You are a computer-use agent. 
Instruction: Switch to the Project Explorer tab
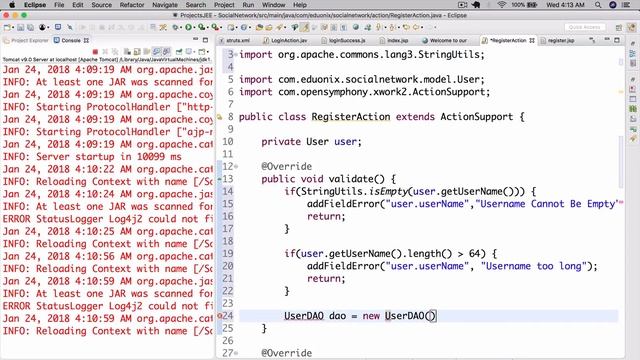tap(26, 40)
